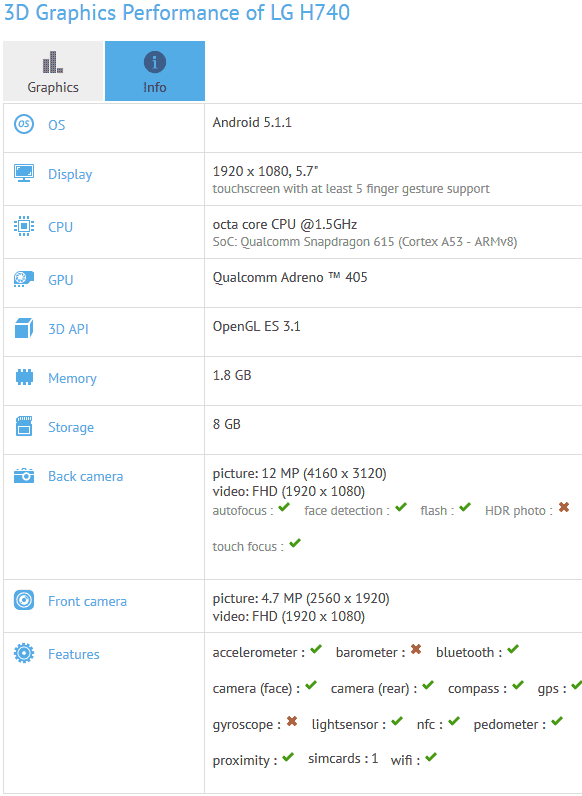Click the bar chart icon on the Graphics tab
Screen dimensions: 582x796
point(53,62)
